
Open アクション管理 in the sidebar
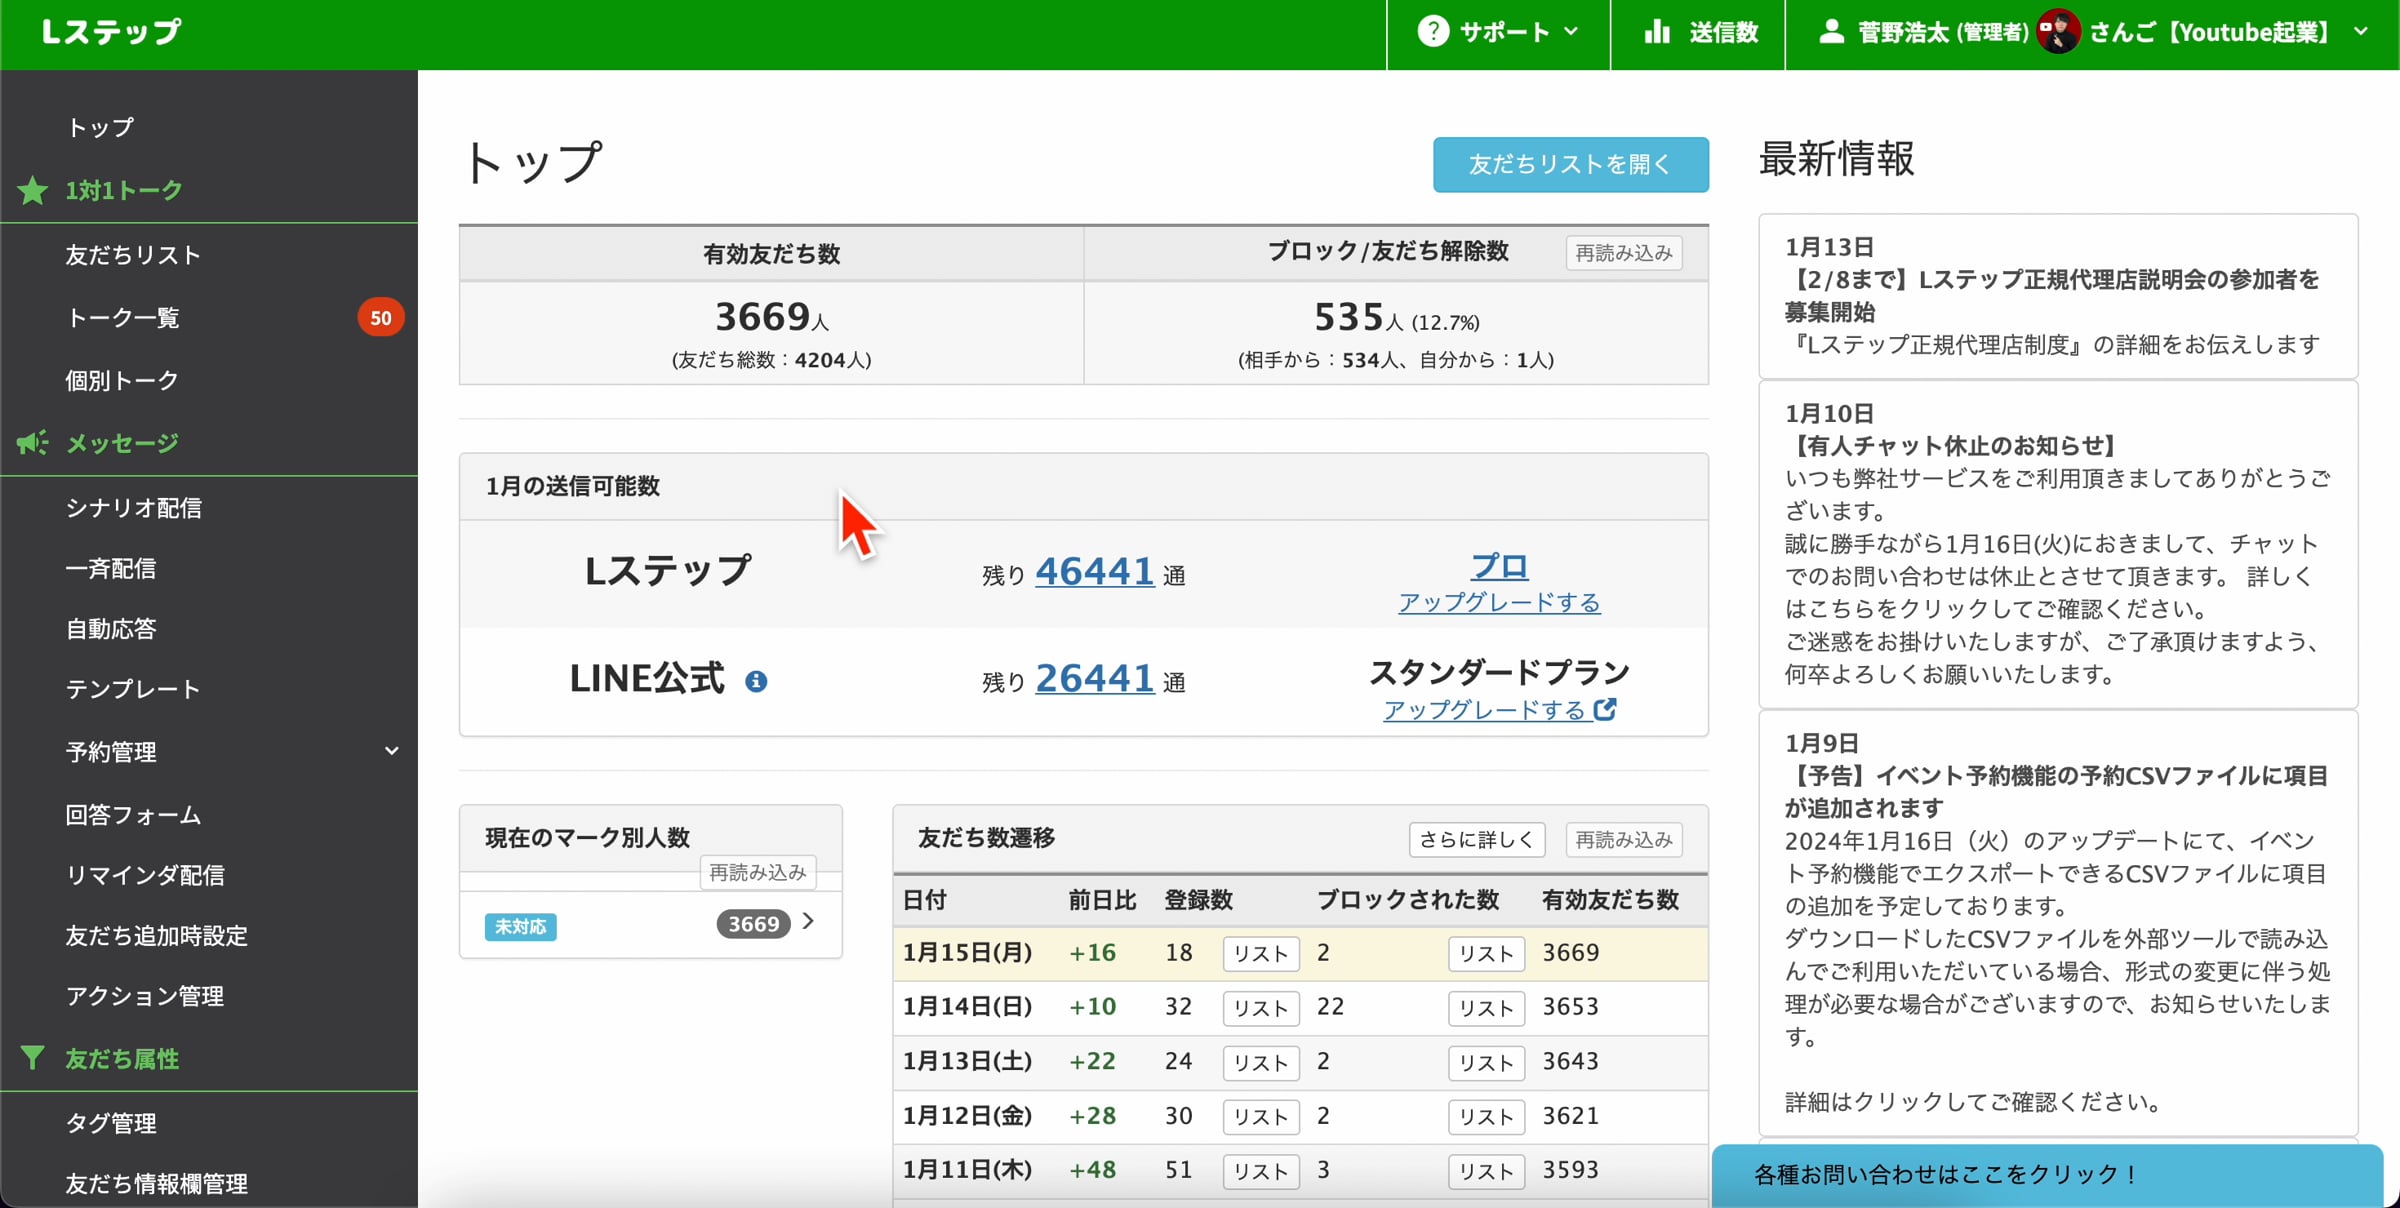coord(145,996)
